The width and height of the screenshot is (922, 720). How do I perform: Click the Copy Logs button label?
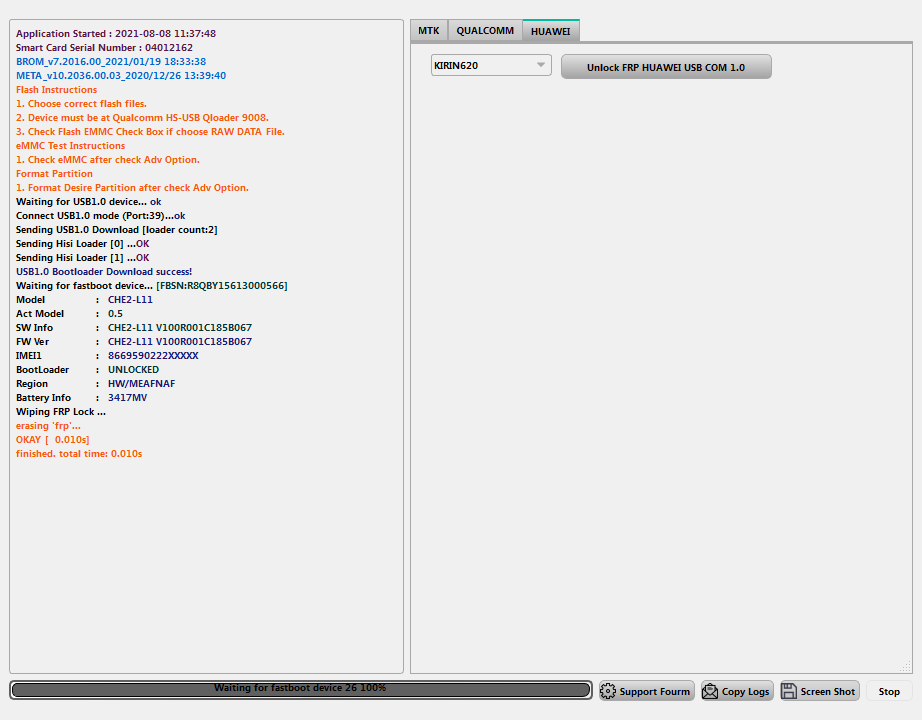point(745,692)
